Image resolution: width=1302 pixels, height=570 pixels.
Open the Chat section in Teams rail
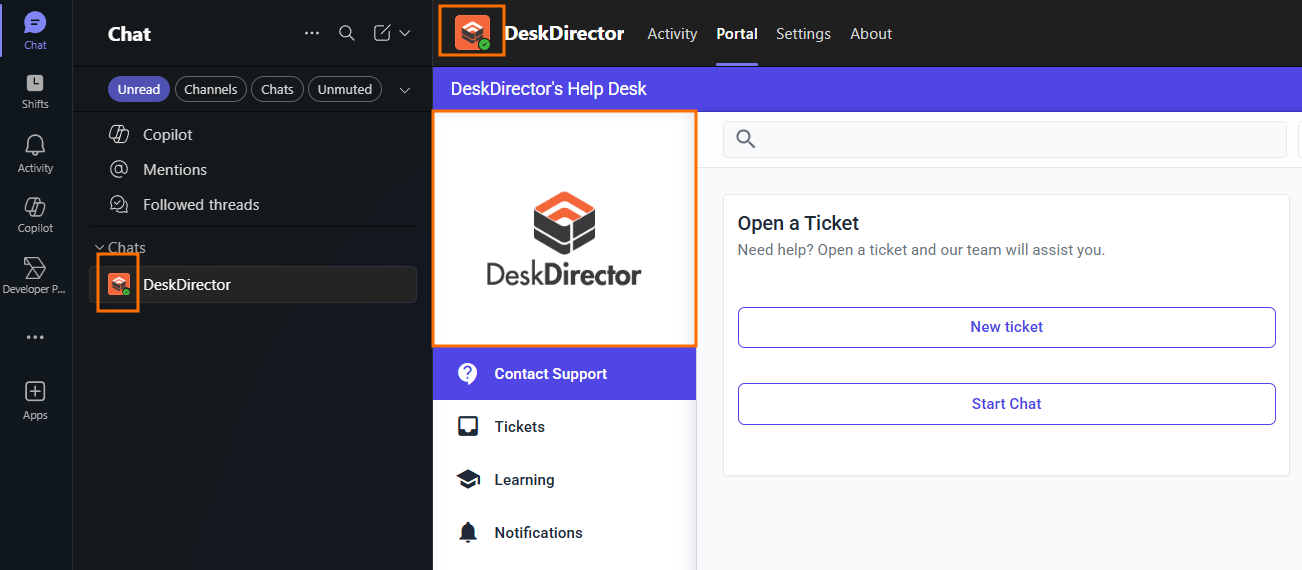pos(35,30)
